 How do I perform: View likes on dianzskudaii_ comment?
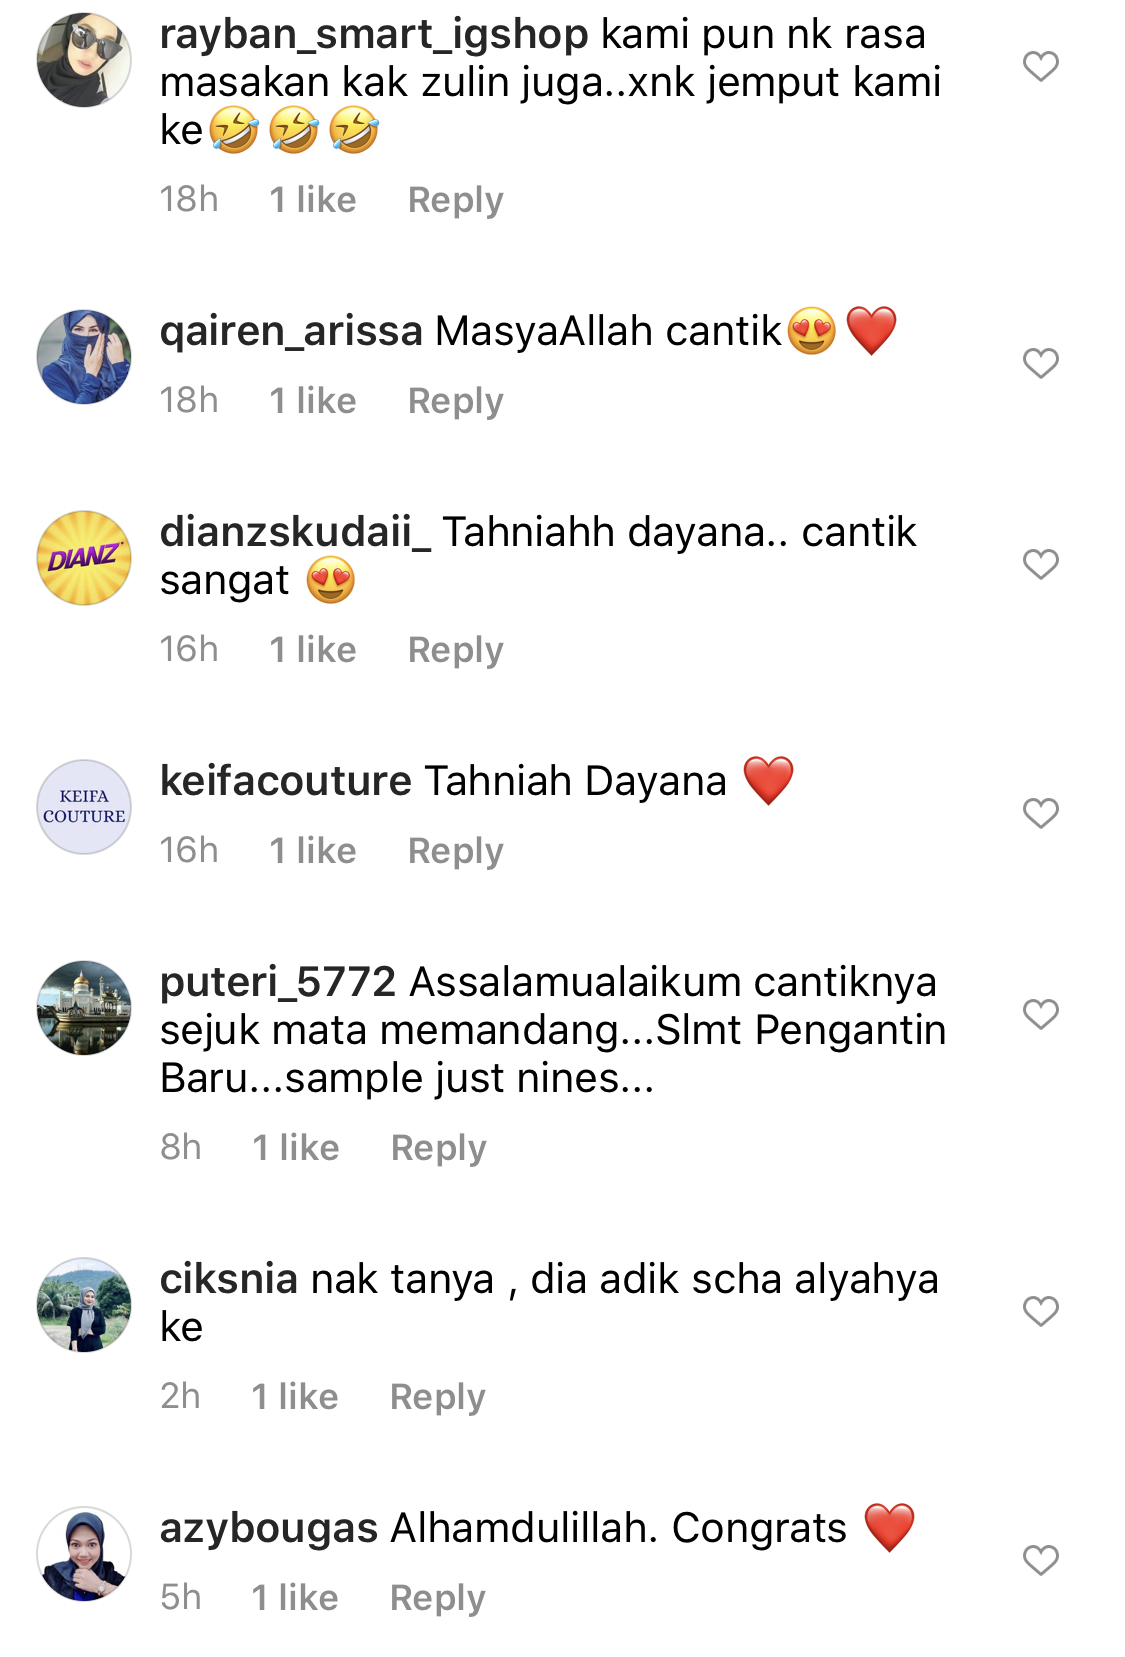tap(312, 650)
